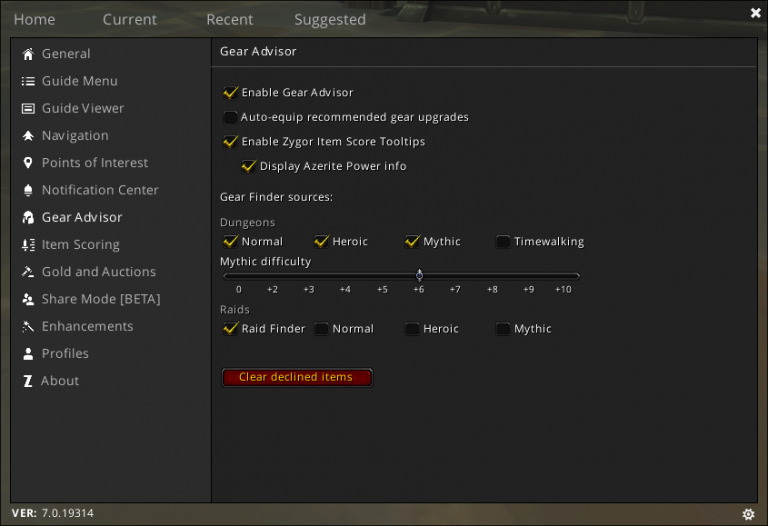The width and height of the screenshot is (768, 526).
Task: Click the Gear Finder sources label
Action: 276,197
